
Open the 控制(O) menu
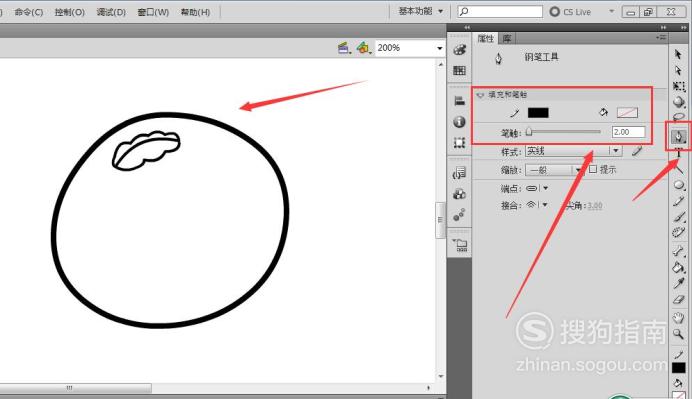tap(70, 12)
